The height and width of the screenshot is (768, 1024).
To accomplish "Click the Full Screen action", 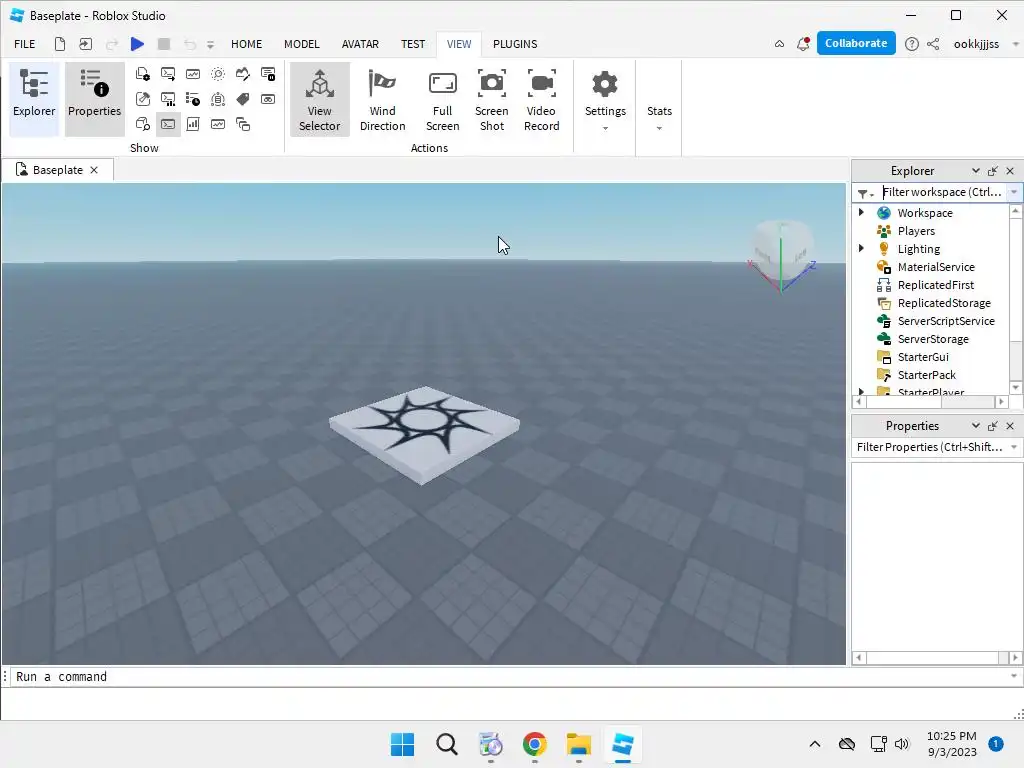I will coord(442,100).
